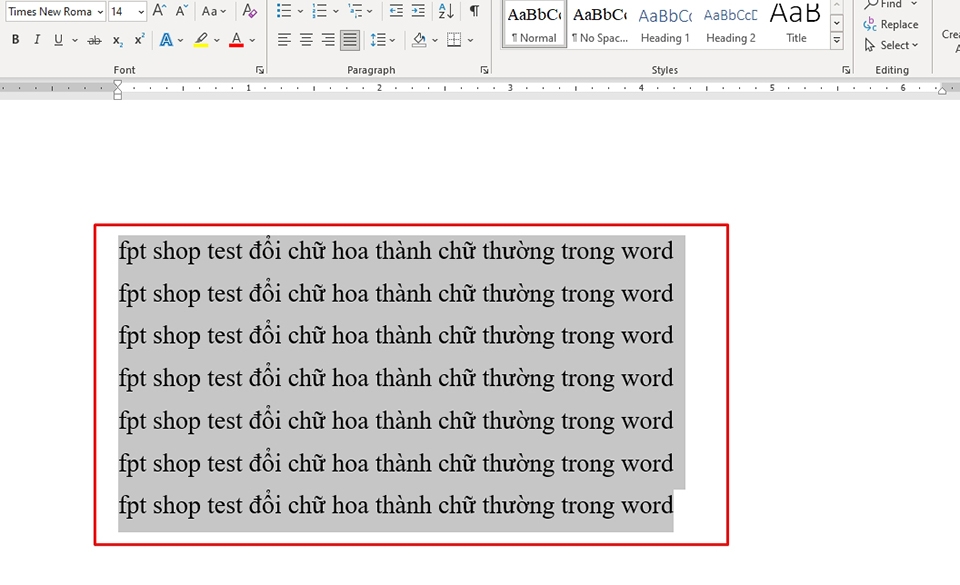Apply the Heading 1 style

tap(665, 25)
